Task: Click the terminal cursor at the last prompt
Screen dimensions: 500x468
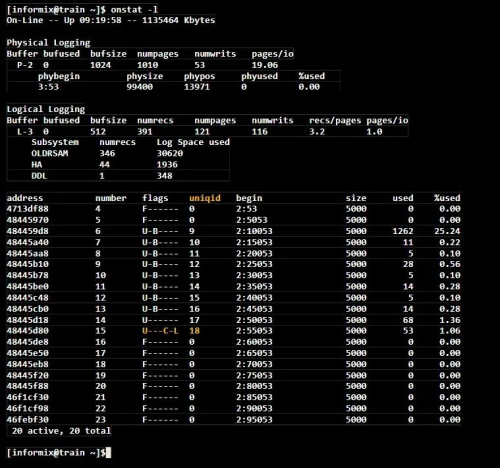Action: 108,453
